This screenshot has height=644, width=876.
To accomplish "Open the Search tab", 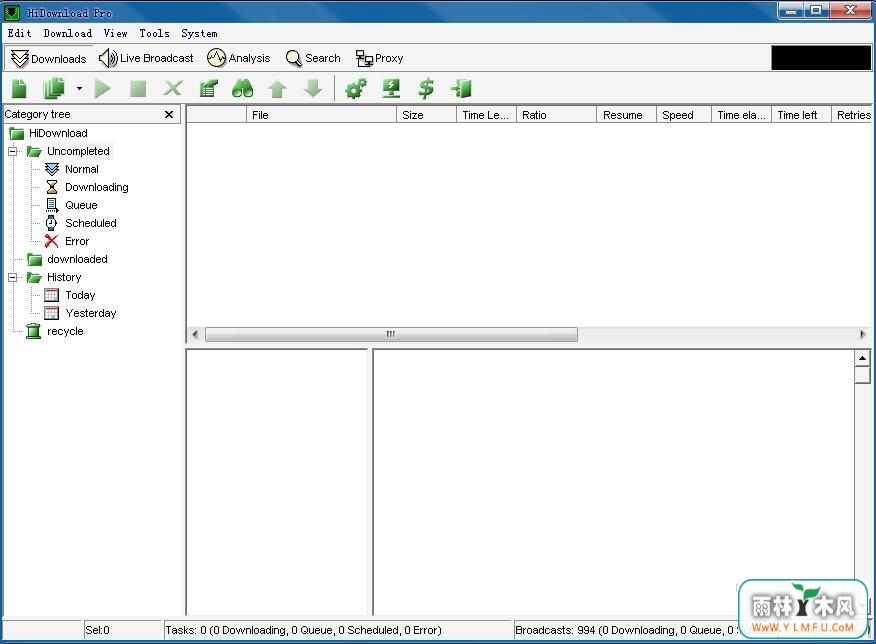I will point(313,58).
